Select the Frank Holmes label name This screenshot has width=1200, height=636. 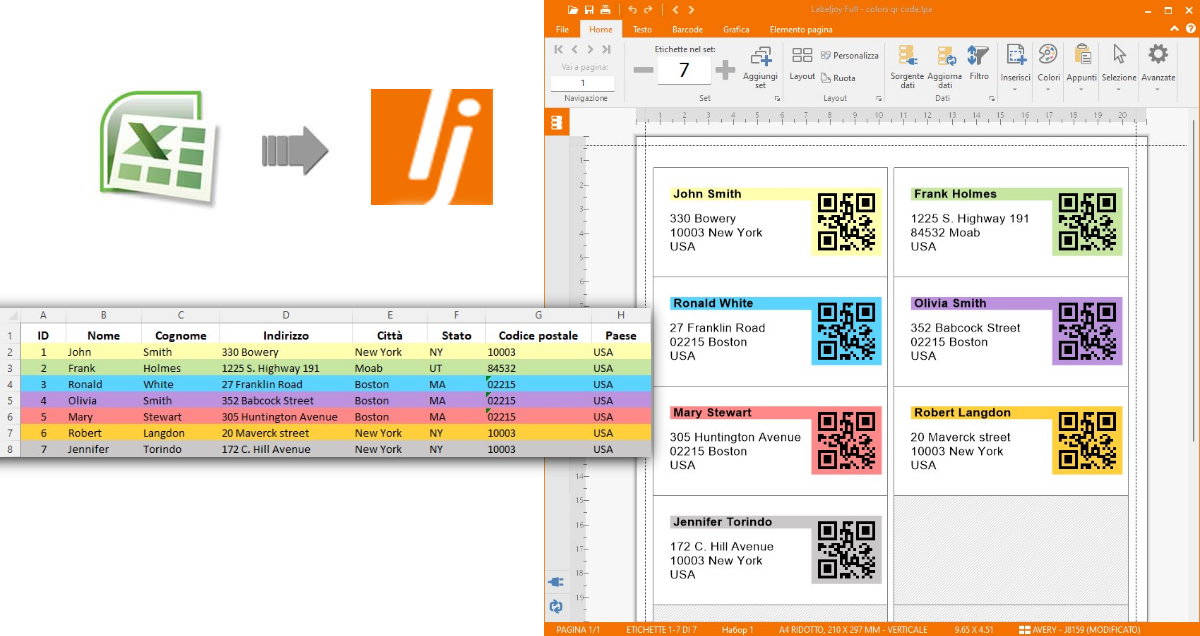click(954, 194)
